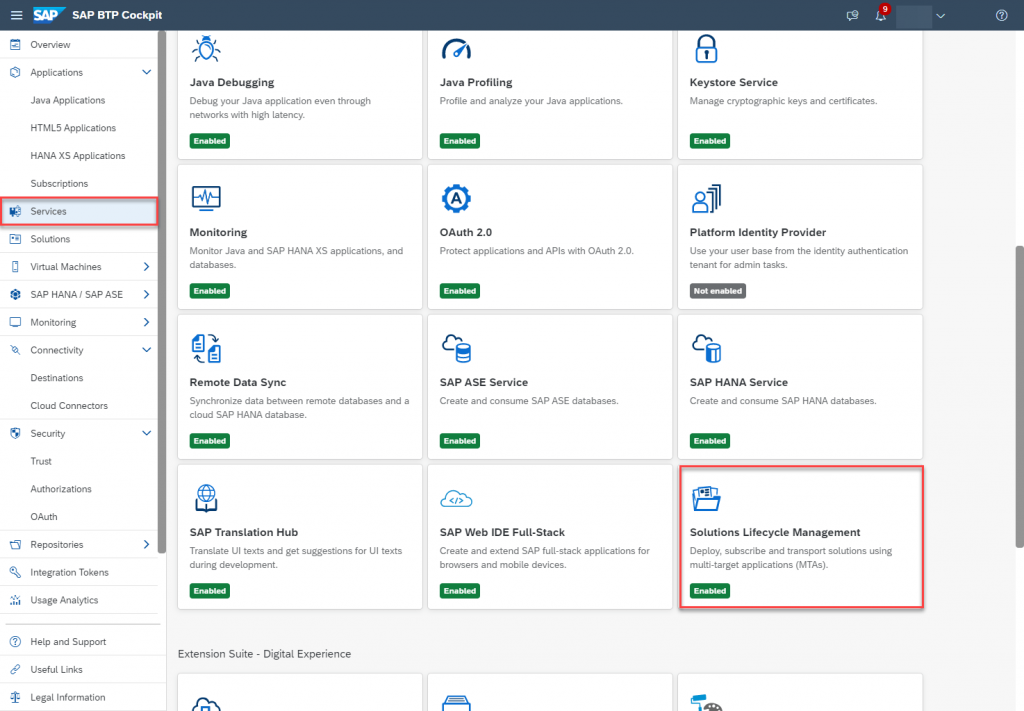Click the Extension Suite - Digital Experience heading
Viewport: 1024px width, 711px height.
tap(264, 654)
